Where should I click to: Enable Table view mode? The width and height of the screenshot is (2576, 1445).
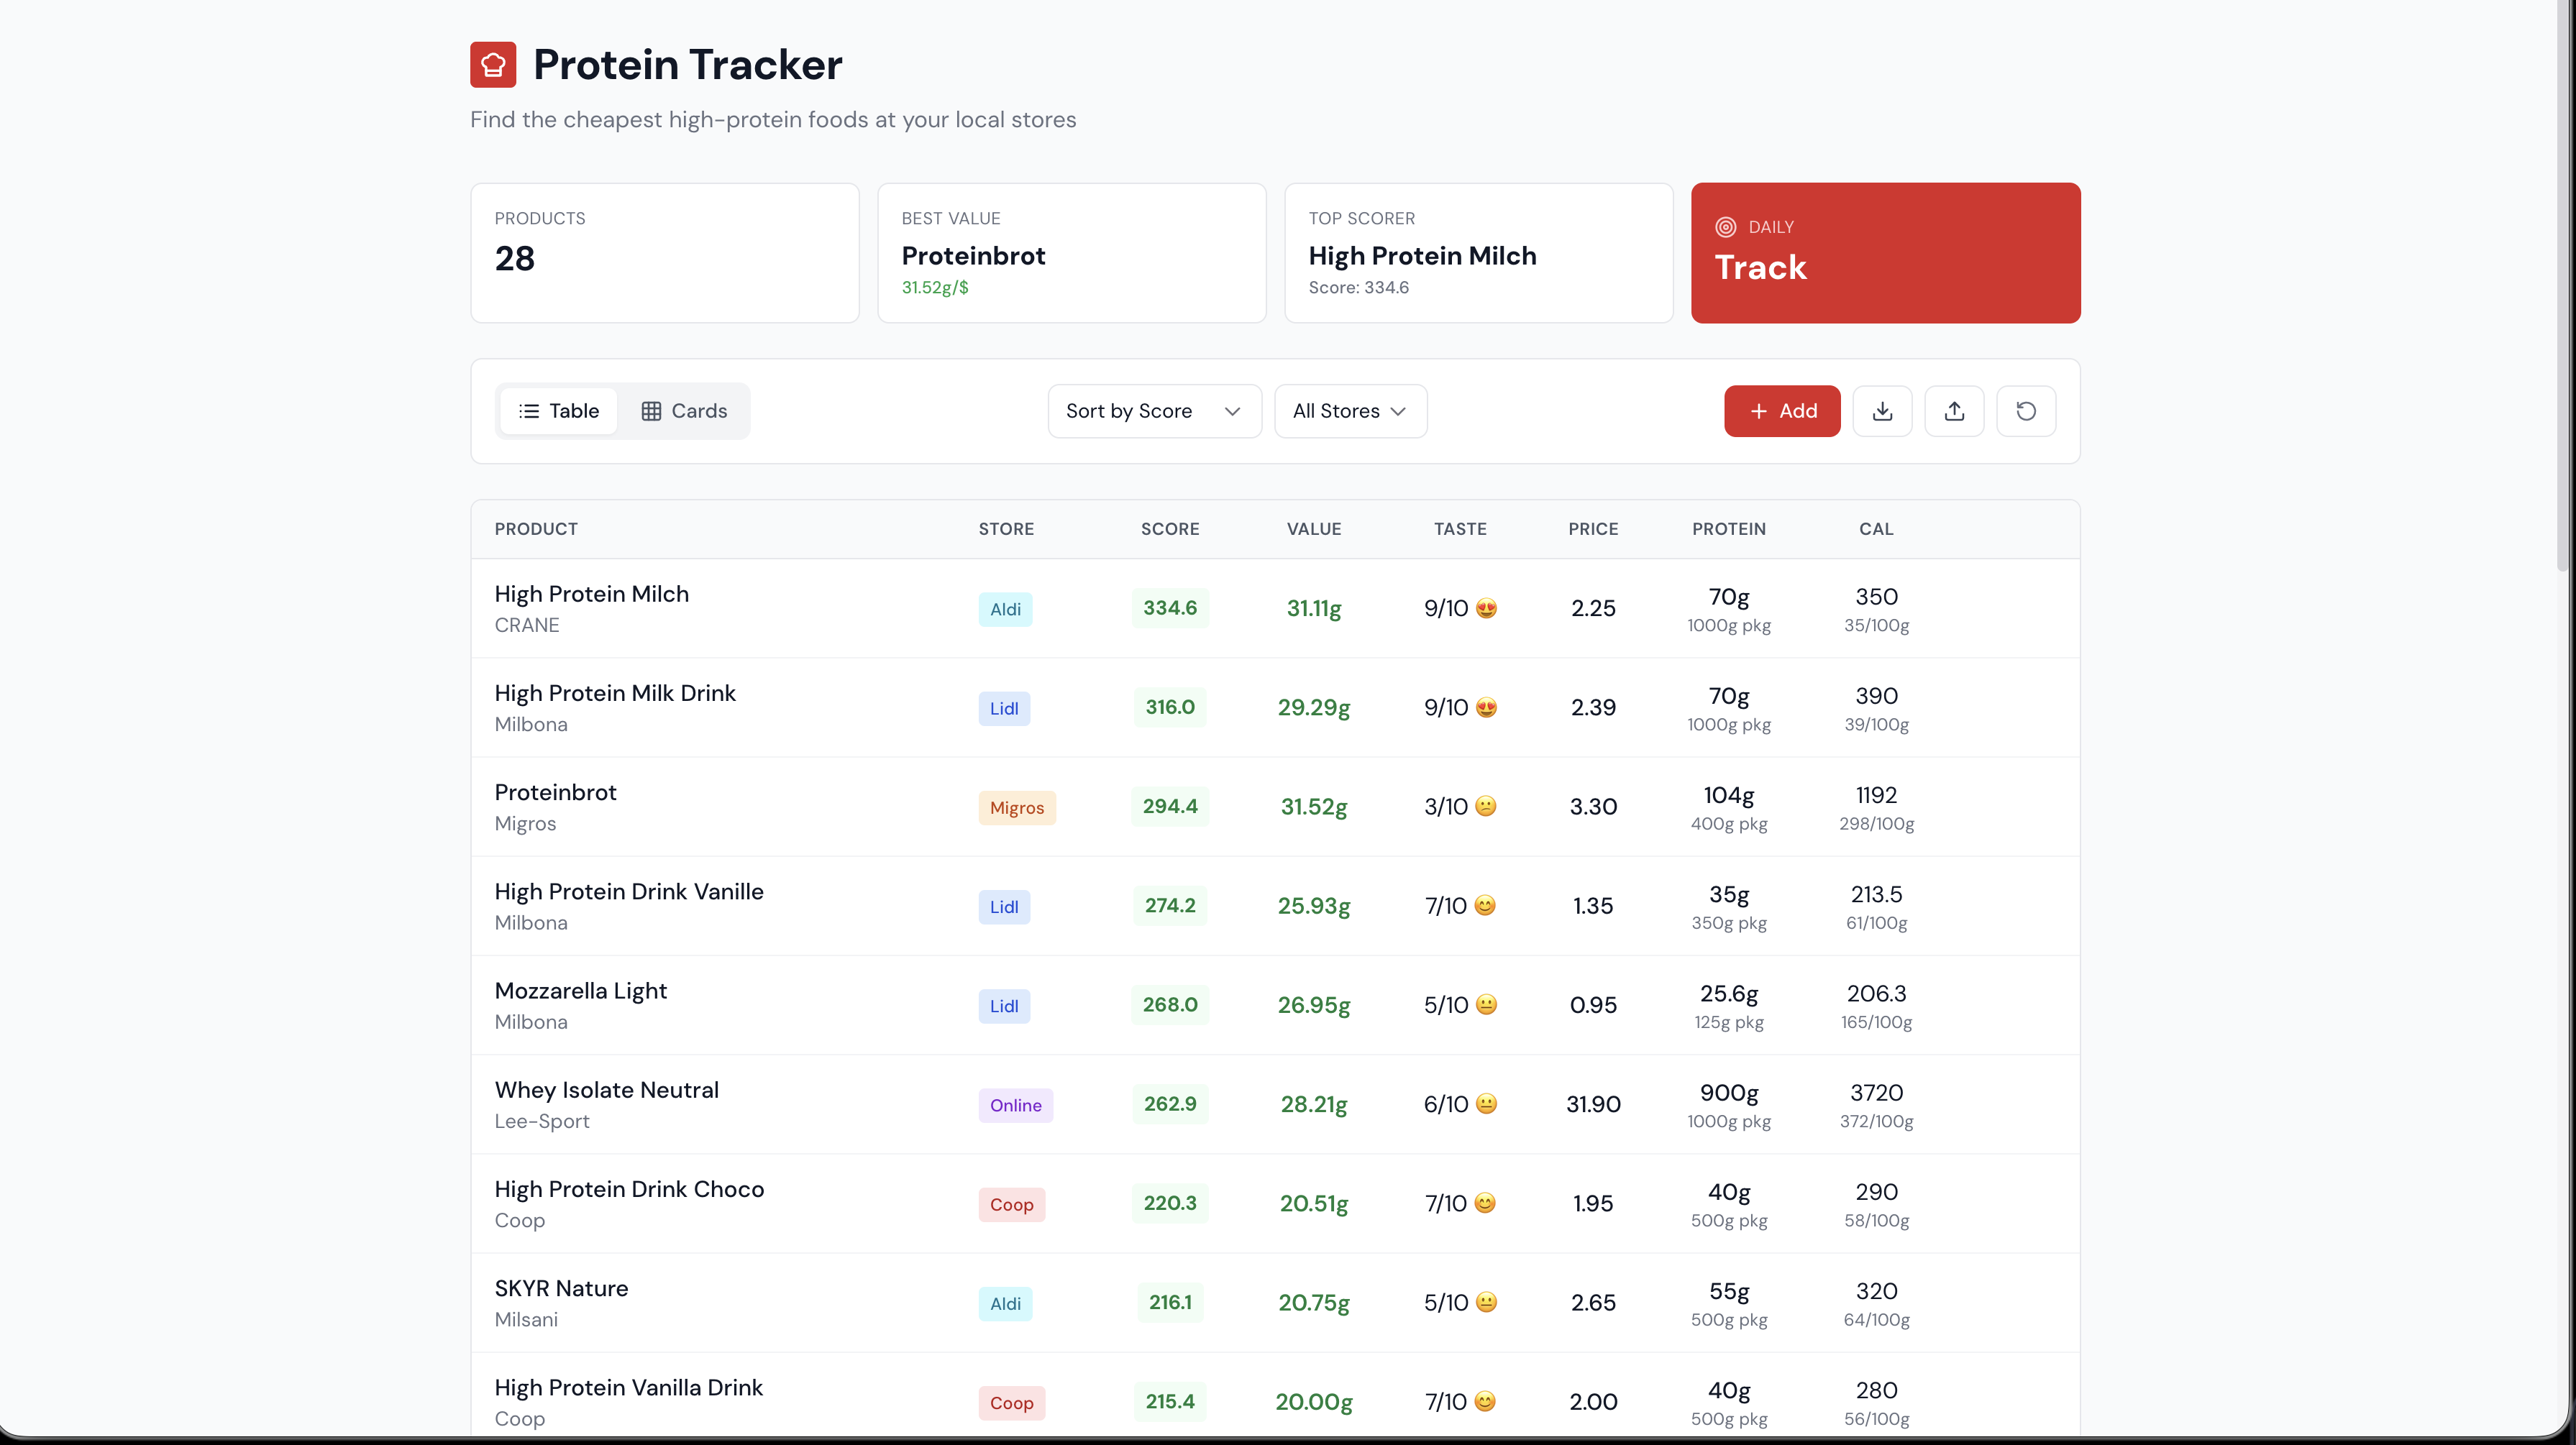[x=558, y=411]
